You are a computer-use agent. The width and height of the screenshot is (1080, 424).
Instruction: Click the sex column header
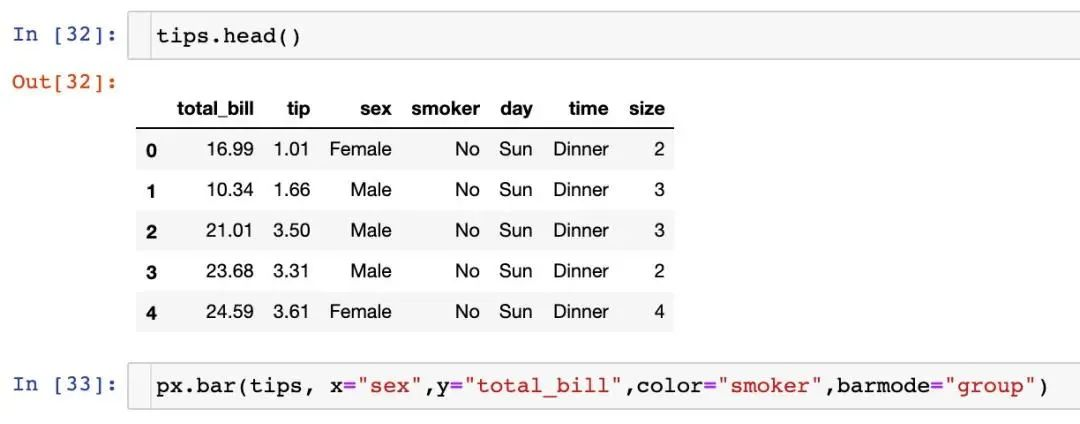pyautogui.click(x=375, y=109)
